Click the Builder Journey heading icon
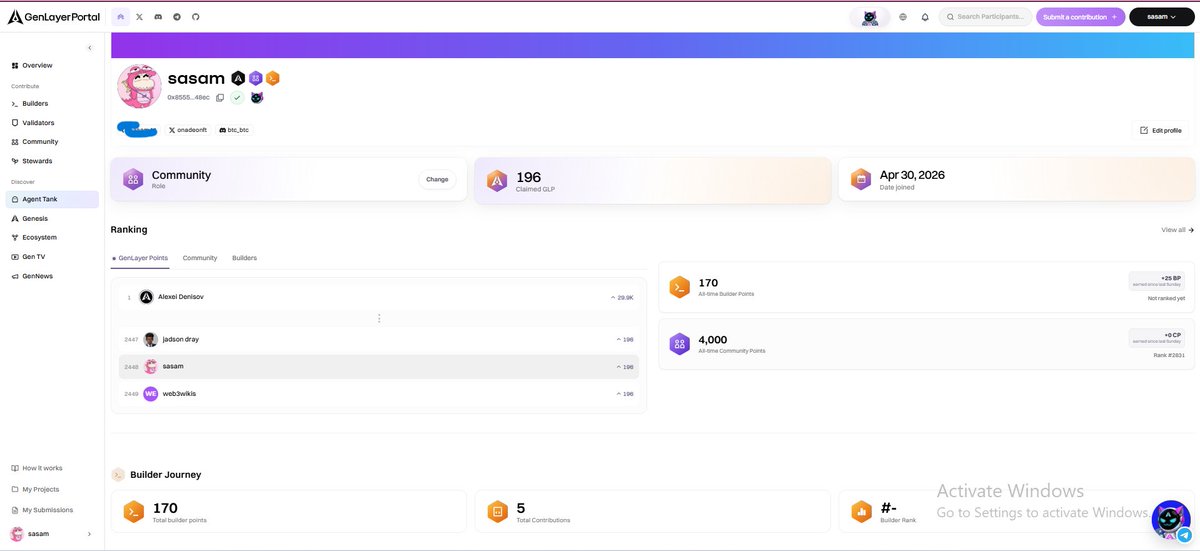Screen dimensions: 1200x551 pyautogui.click(x=118, y=475)
